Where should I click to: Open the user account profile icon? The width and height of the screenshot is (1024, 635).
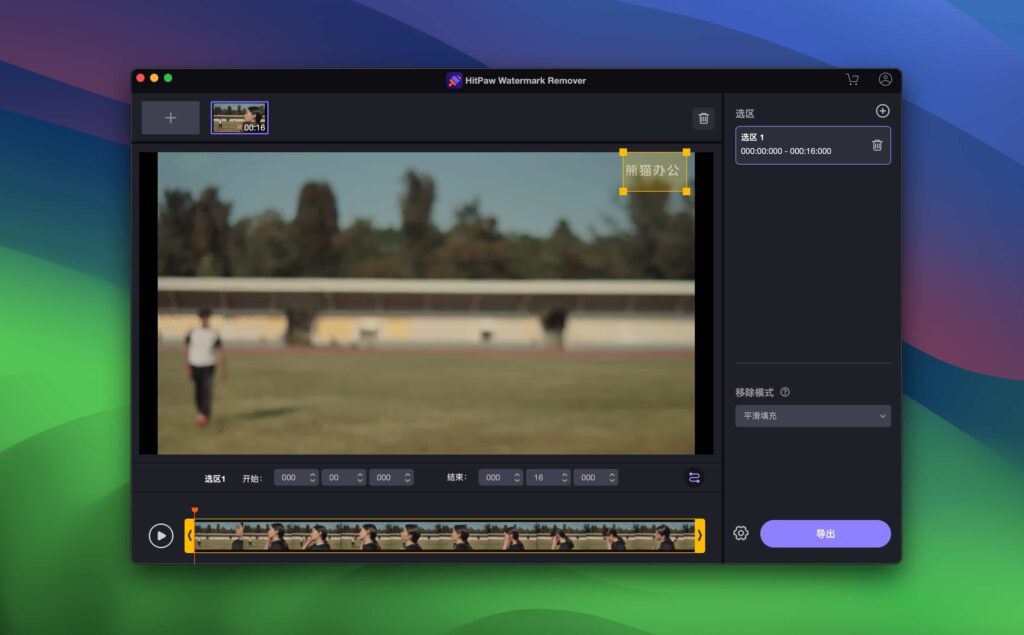[x=885, y=80]
